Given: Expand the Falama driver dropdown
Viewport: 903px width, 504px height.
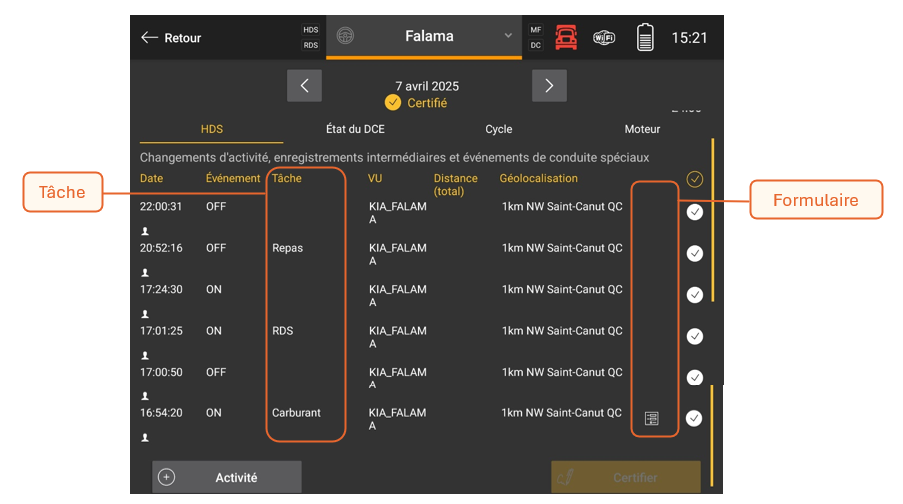Looking at the screenshot, I should click(508, 36).
